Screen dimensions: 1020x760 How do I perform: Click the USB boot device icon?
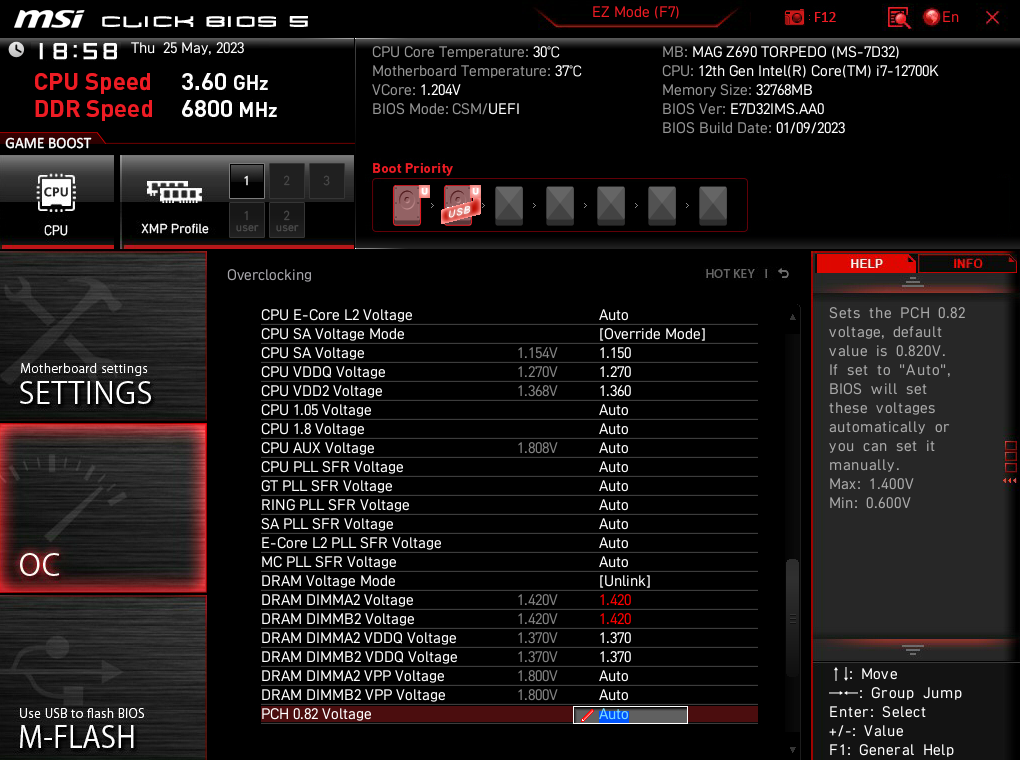click(x=461, y=205)
